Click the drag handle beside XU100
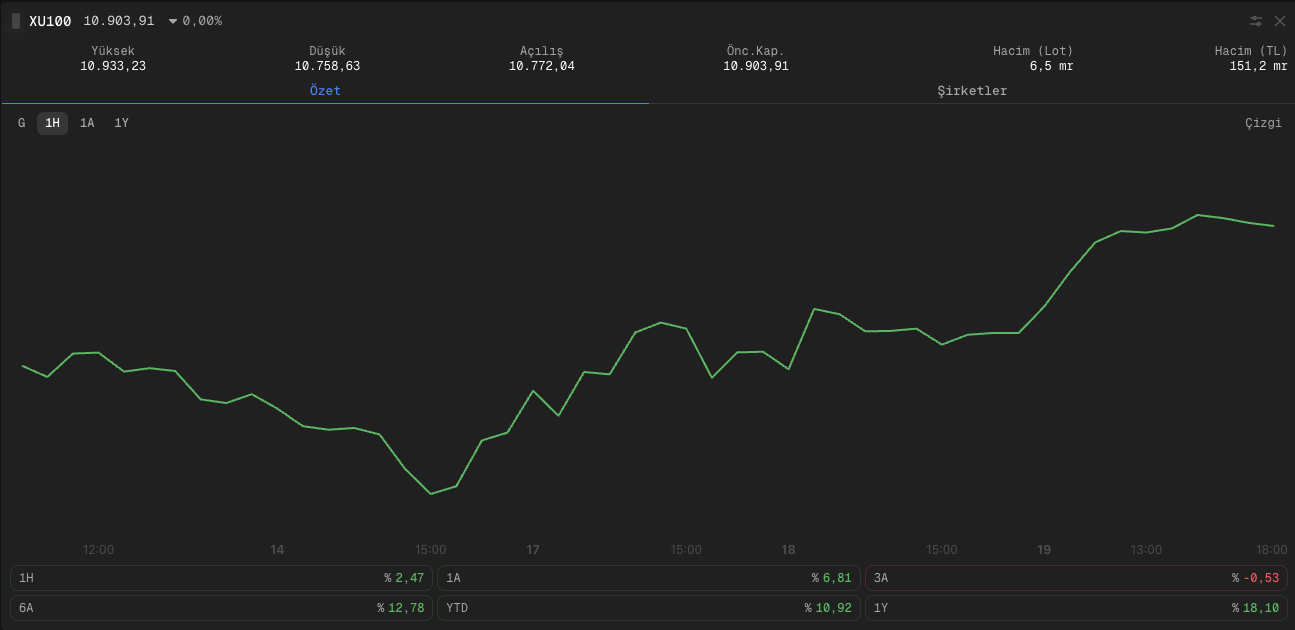The image size is (1295, 630). pos(16,21)
